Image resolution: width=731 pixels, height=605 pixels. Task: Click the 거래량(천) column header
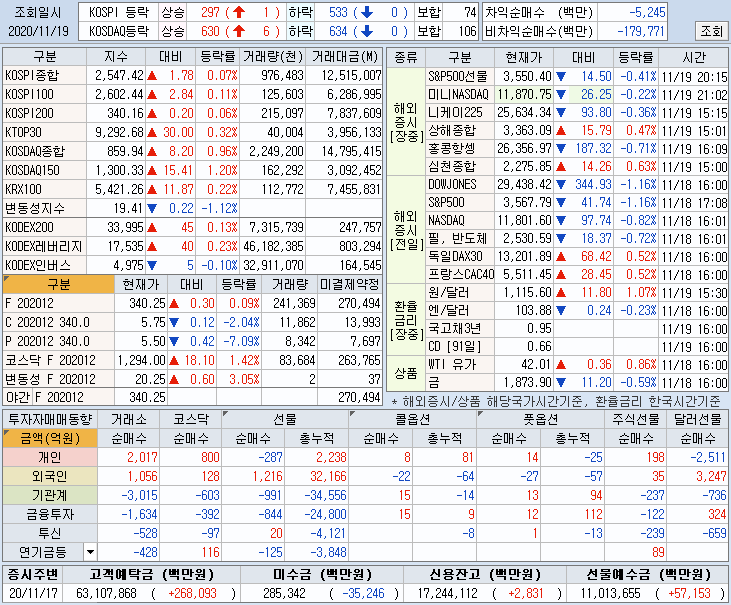tap(273, 57)
